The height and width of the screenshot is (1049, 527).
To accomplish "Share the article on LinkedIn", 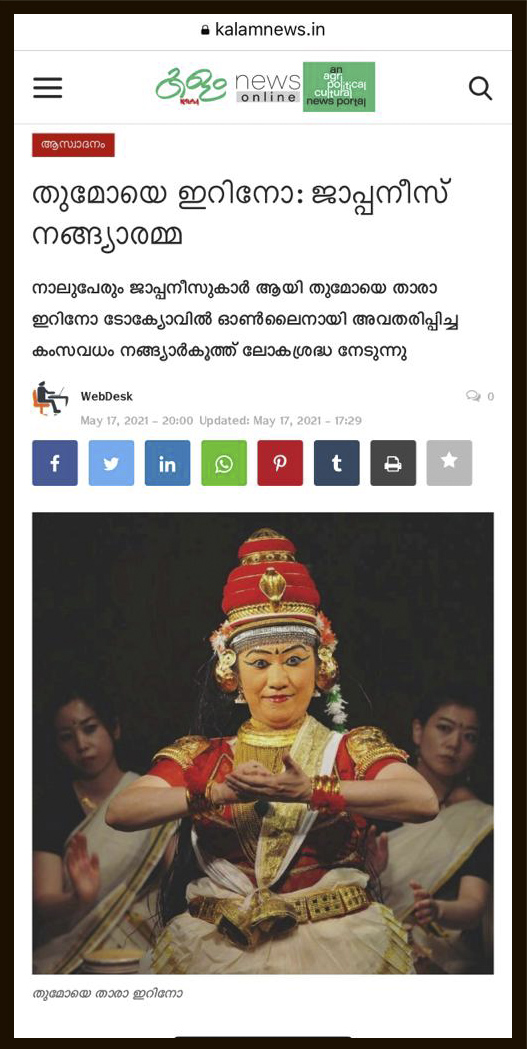I will pyautogui.click(x=167, y=463).
